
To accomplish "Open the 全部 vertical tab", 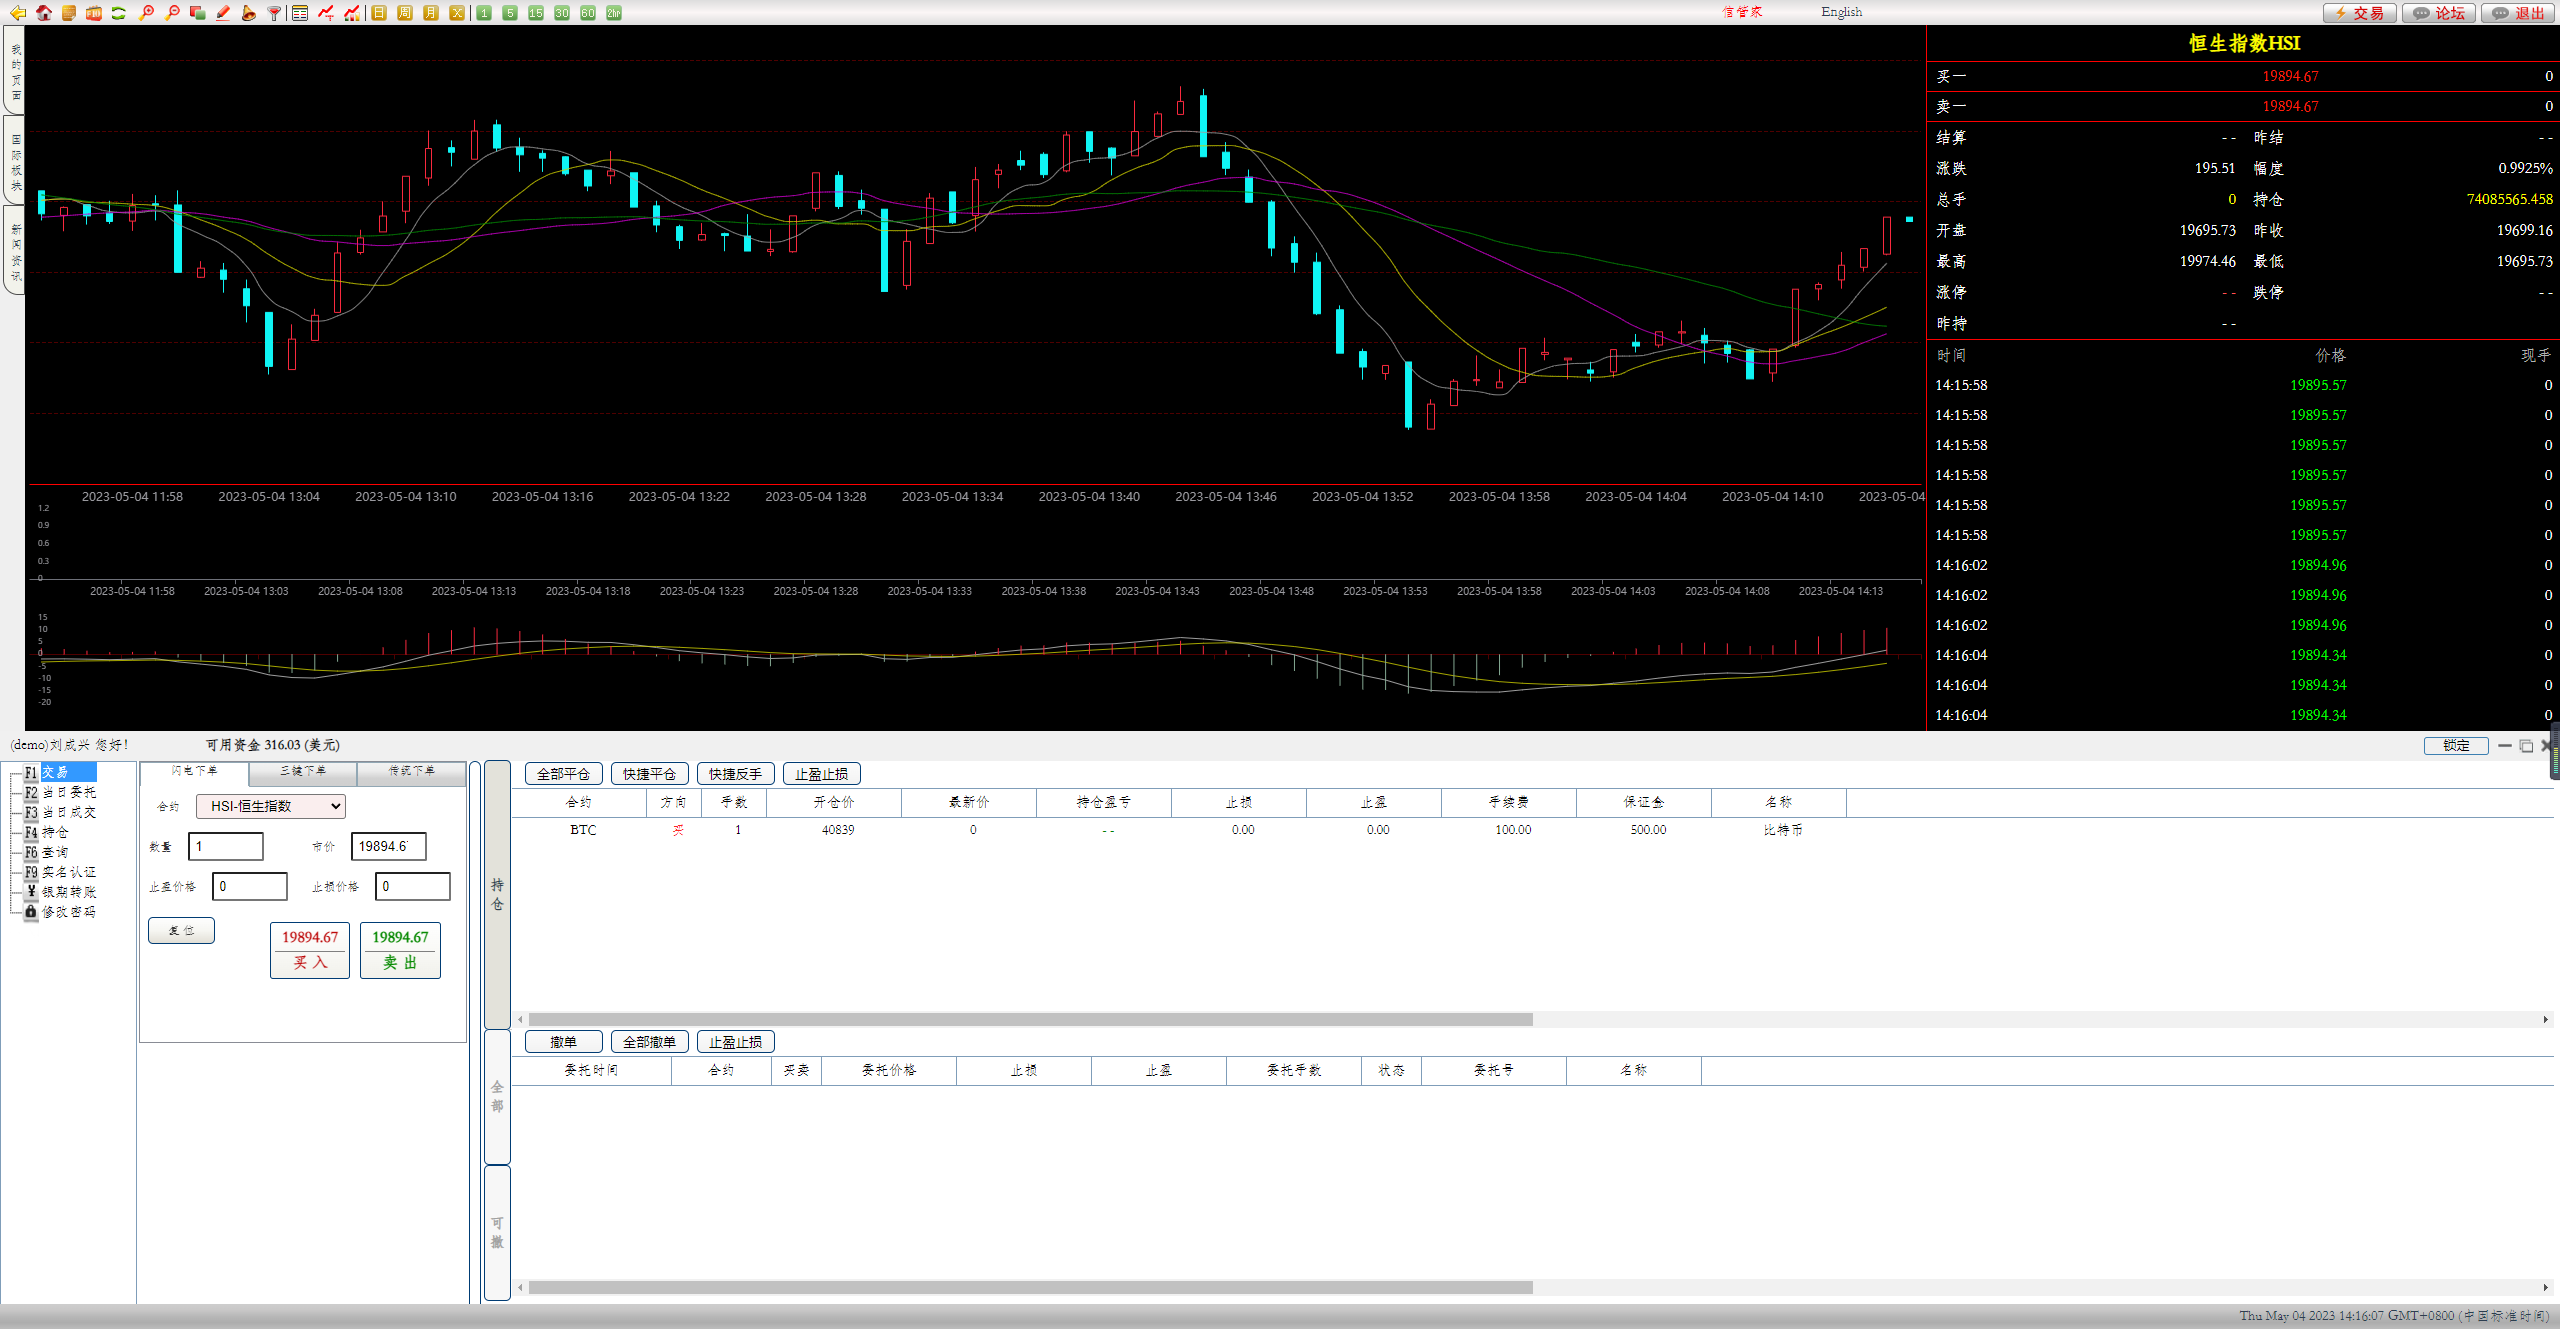I will coord(497,1097).
